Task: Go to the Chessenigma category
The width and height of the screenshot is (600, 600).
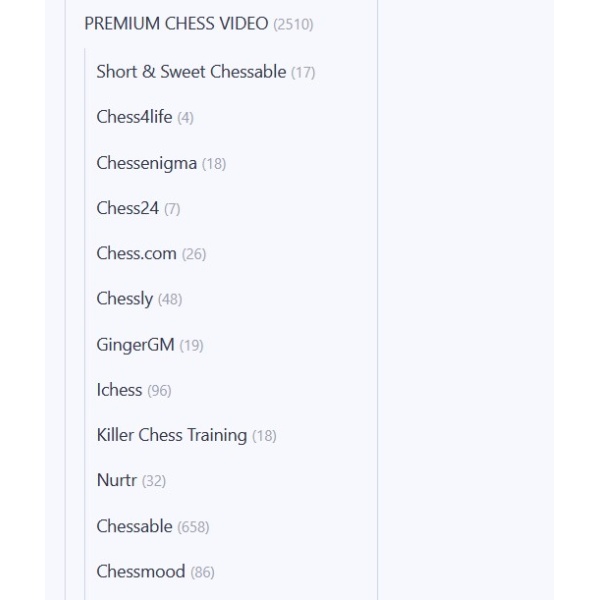Action: coord(146,163)
